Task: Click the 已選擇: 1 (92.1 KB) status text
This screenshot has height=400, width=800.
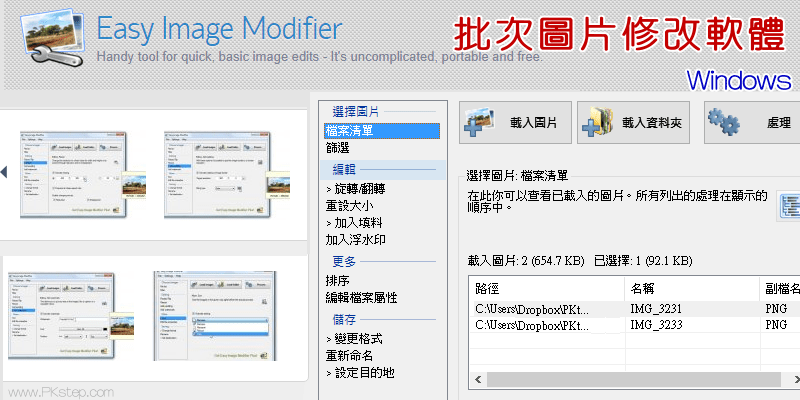Action: point(643,261)
